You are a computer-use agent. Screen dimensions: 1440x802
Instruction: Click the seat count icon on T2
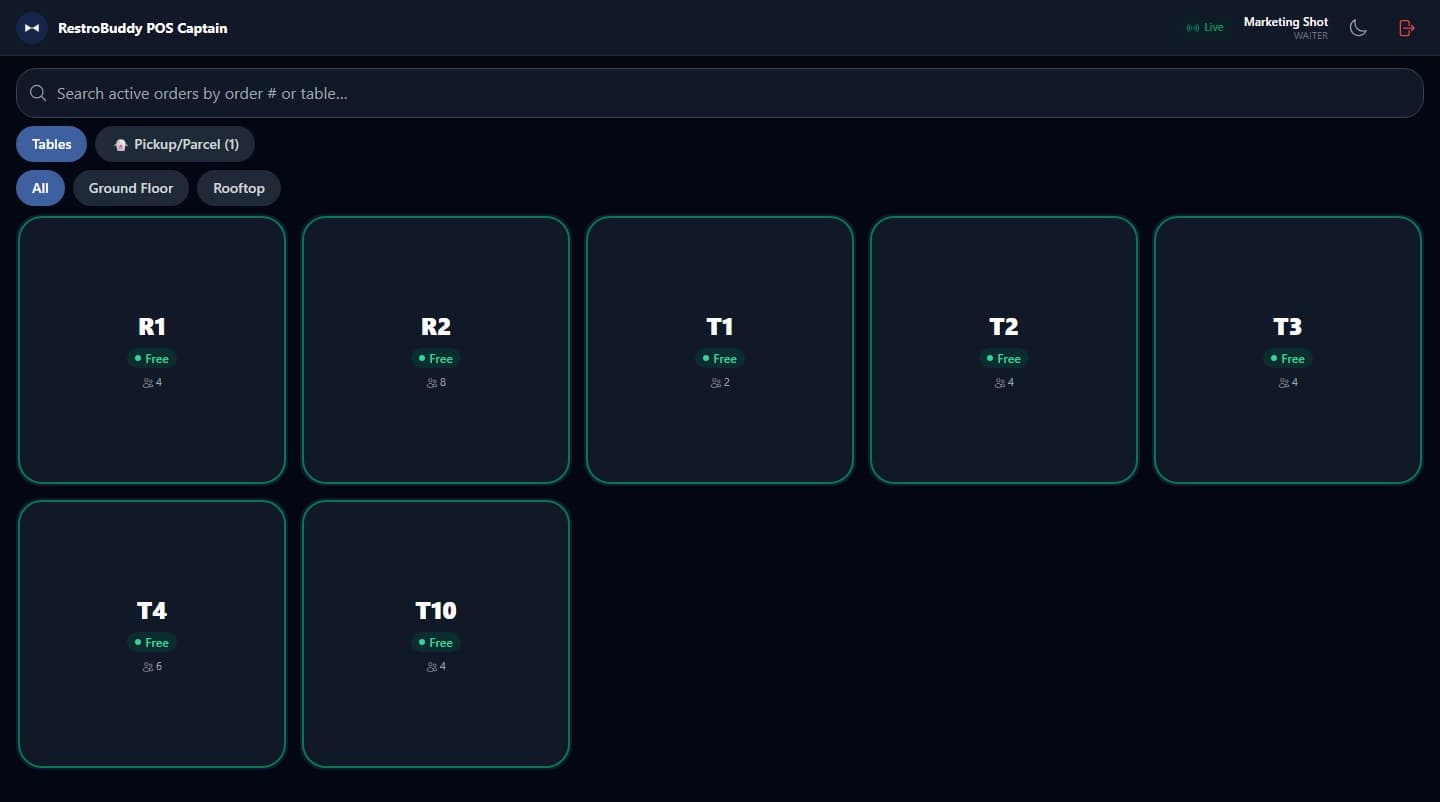click(x=1000, y=383)
